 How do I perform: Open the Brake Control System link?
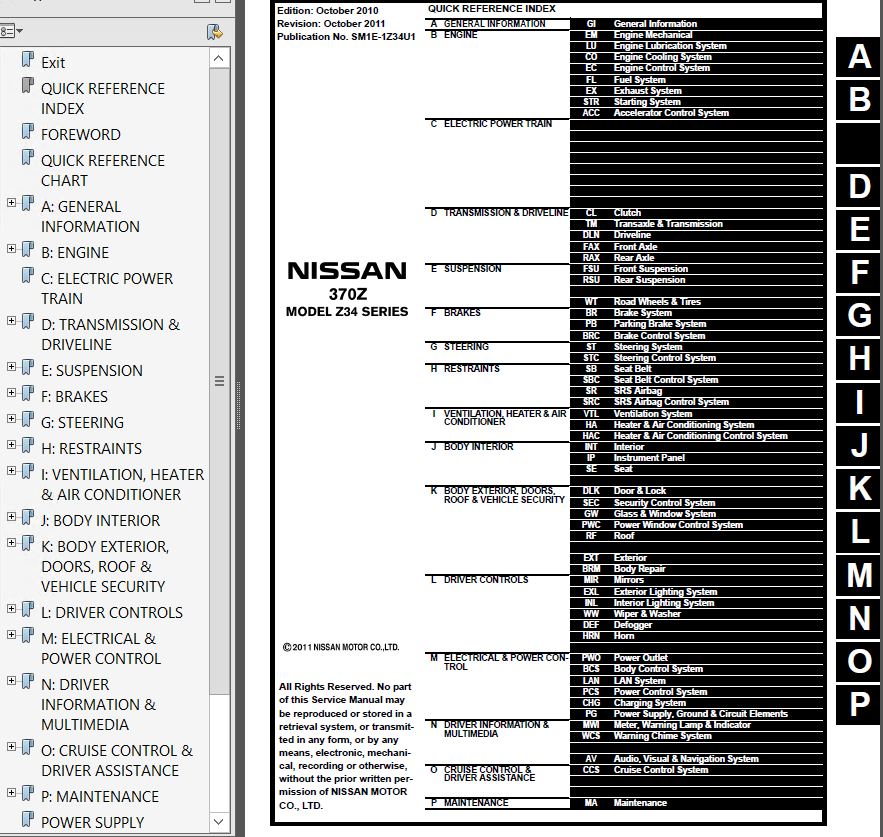coord(659,336)
